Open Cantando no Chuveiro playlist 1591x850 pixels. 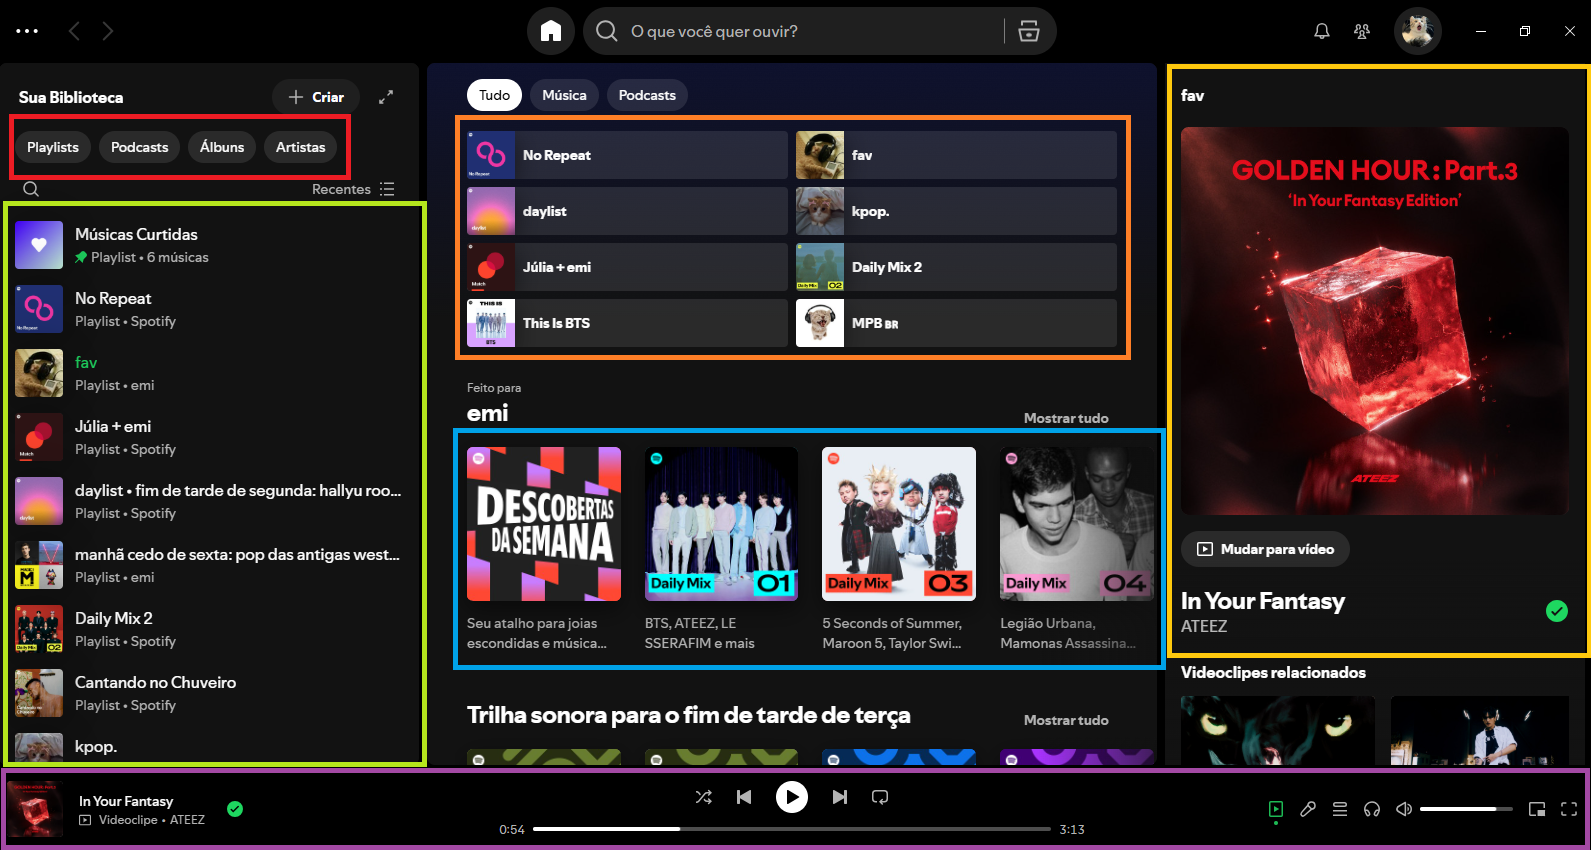212,693
